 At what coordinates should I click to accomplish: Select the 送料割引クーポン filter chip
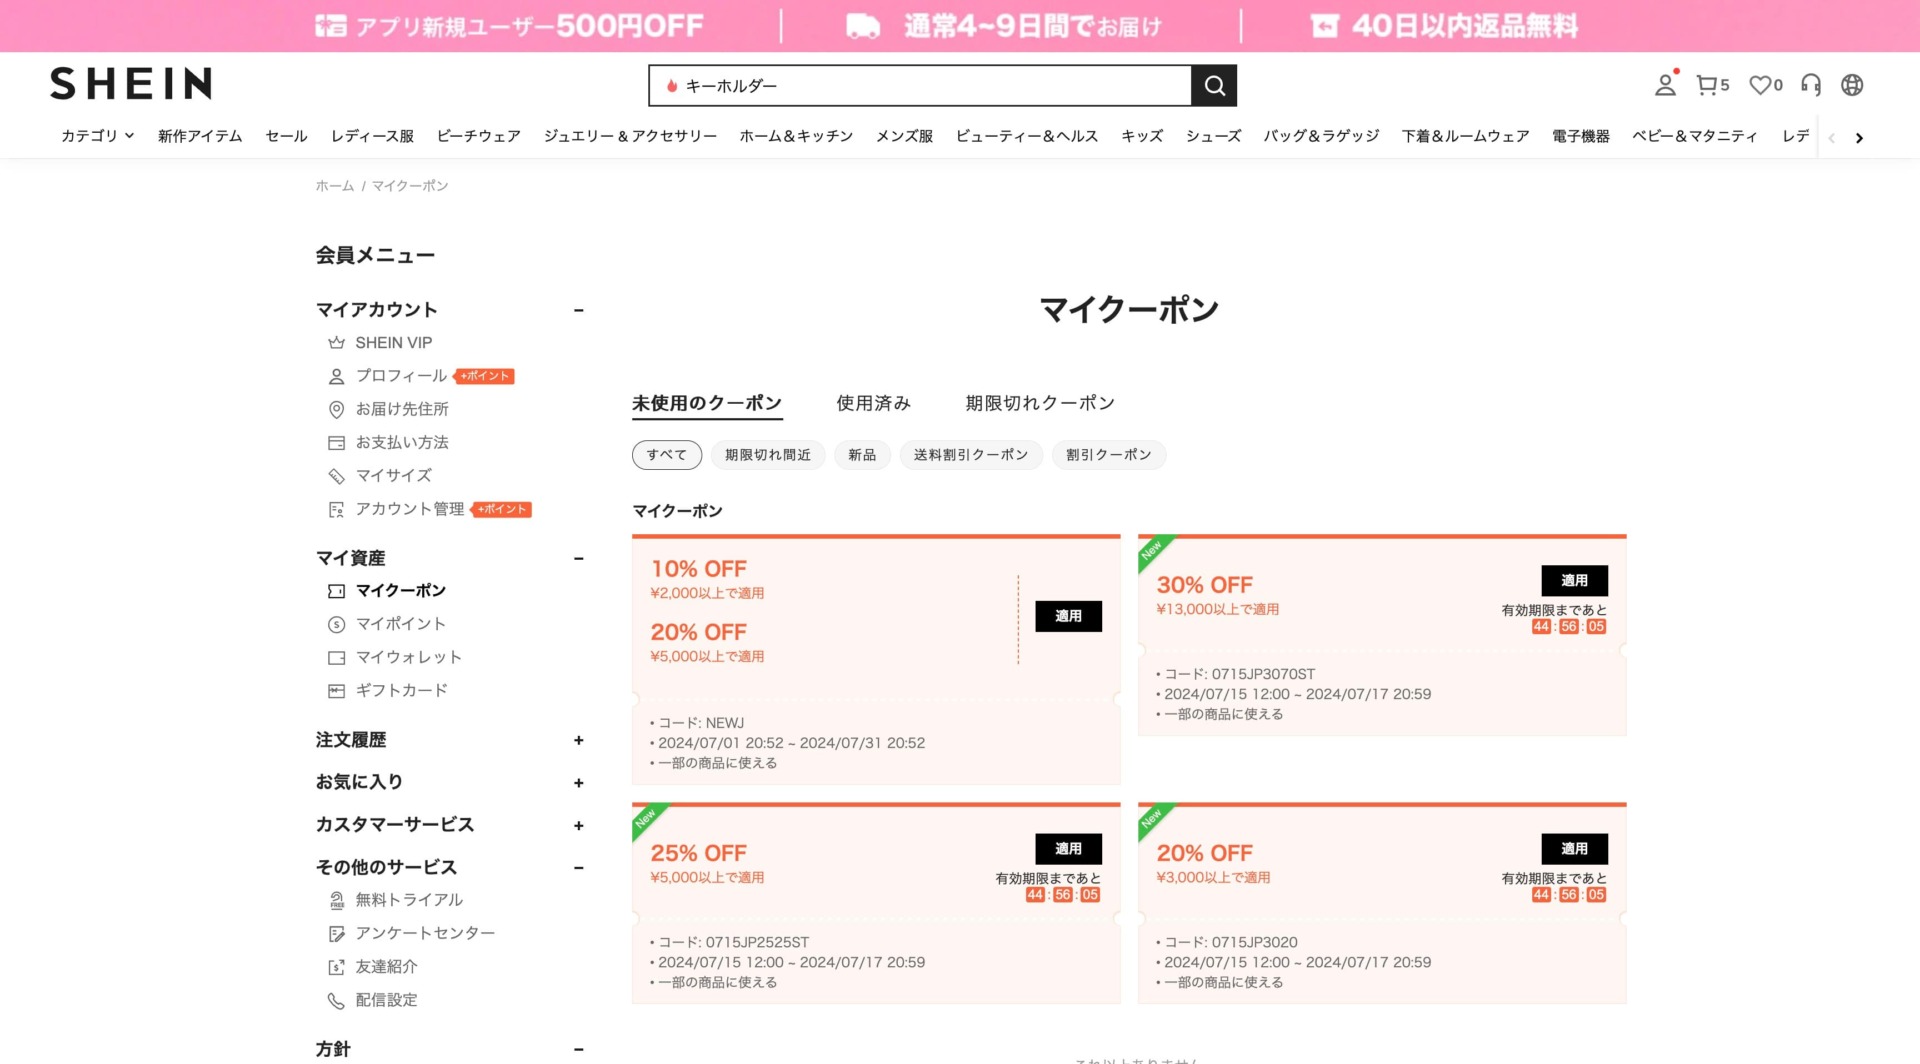click(x=971, y=455)
